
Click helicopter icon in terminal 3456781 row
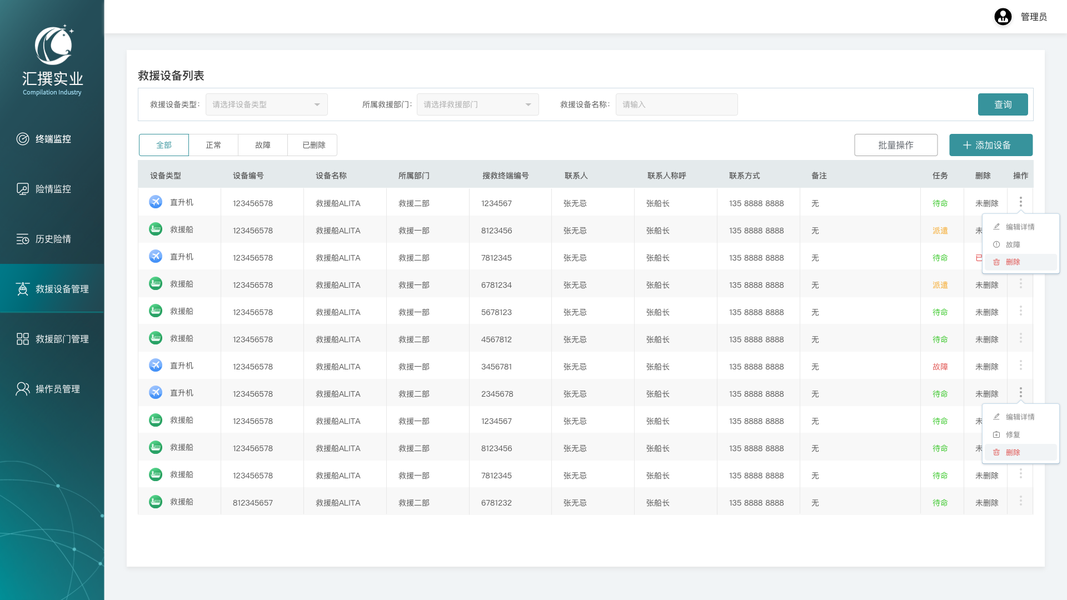pos(156,365)
